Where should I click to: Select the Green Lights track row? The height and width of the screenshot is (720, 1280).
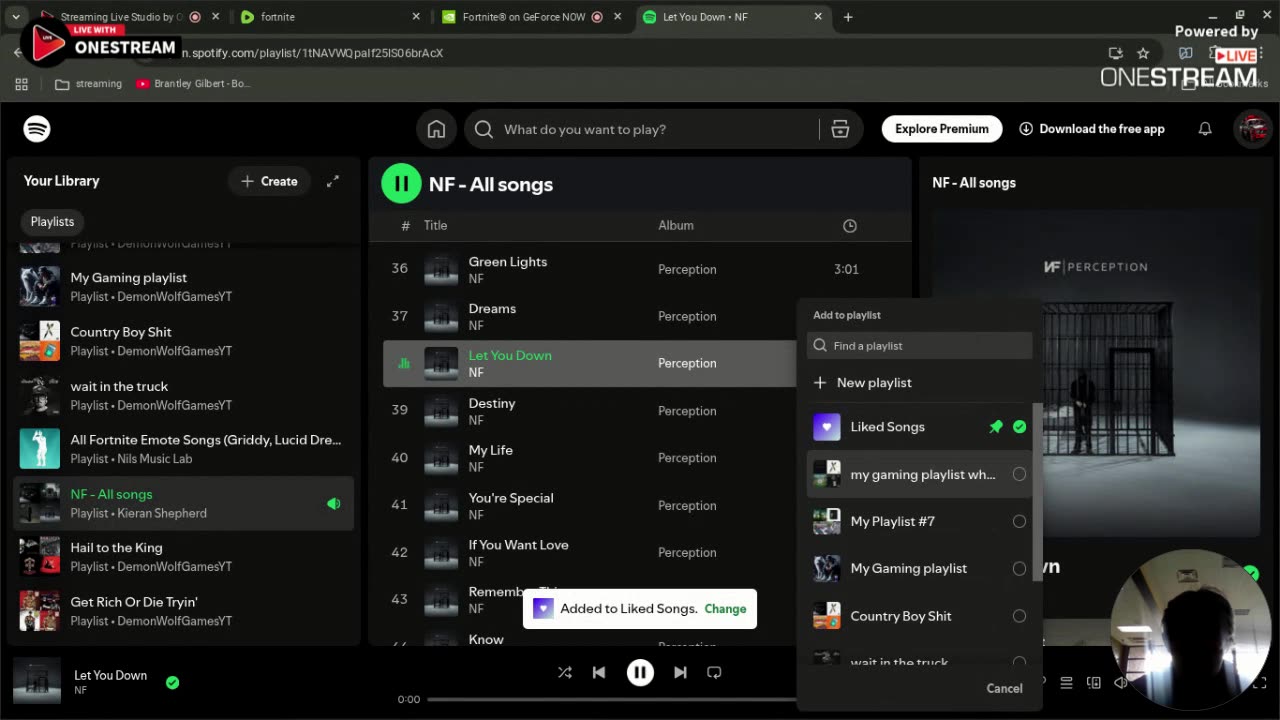[640, 269]
